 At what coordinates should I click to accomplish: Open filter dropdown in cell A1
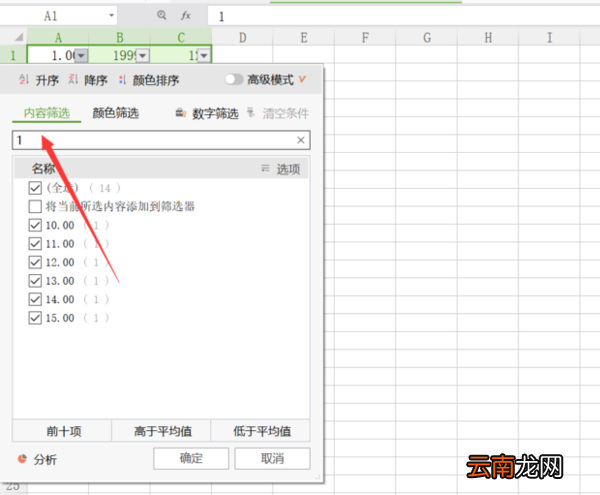click(81, 56)
